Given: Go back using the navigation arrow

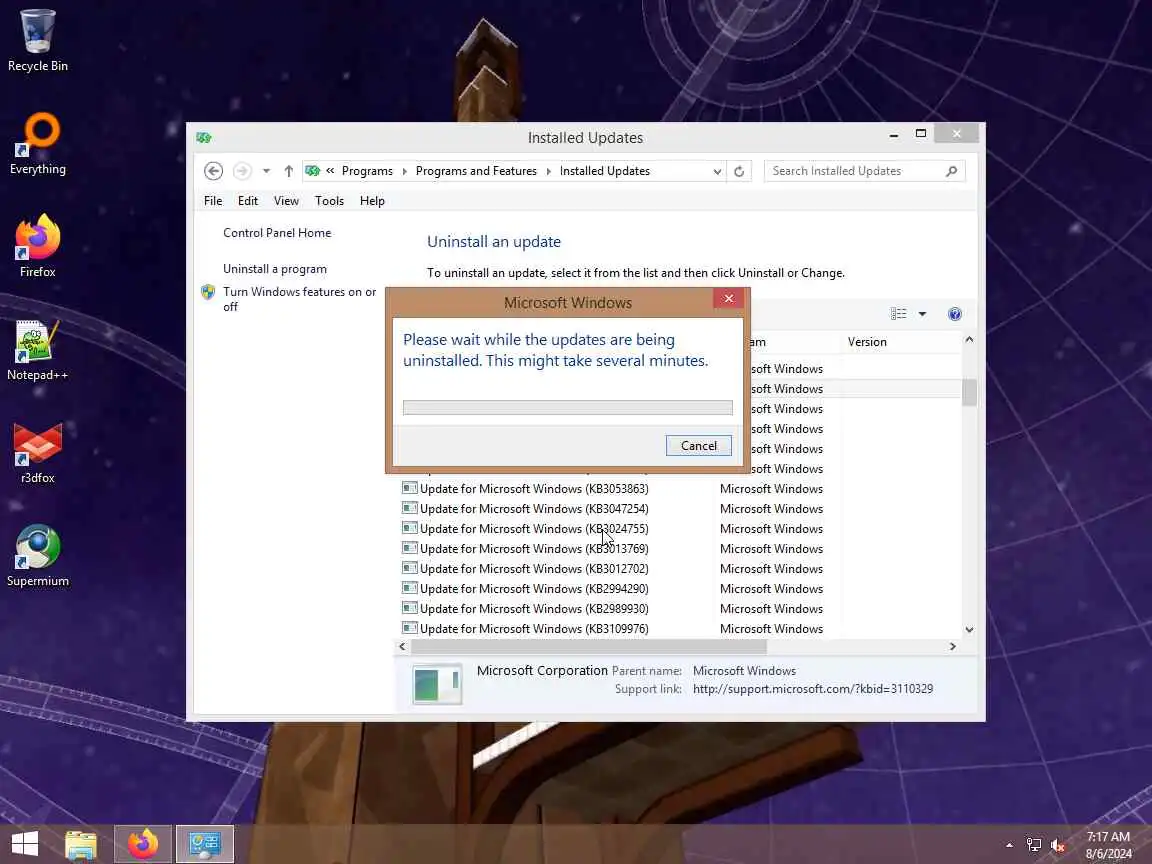Looking at the screenshot, I should (213, 171).
